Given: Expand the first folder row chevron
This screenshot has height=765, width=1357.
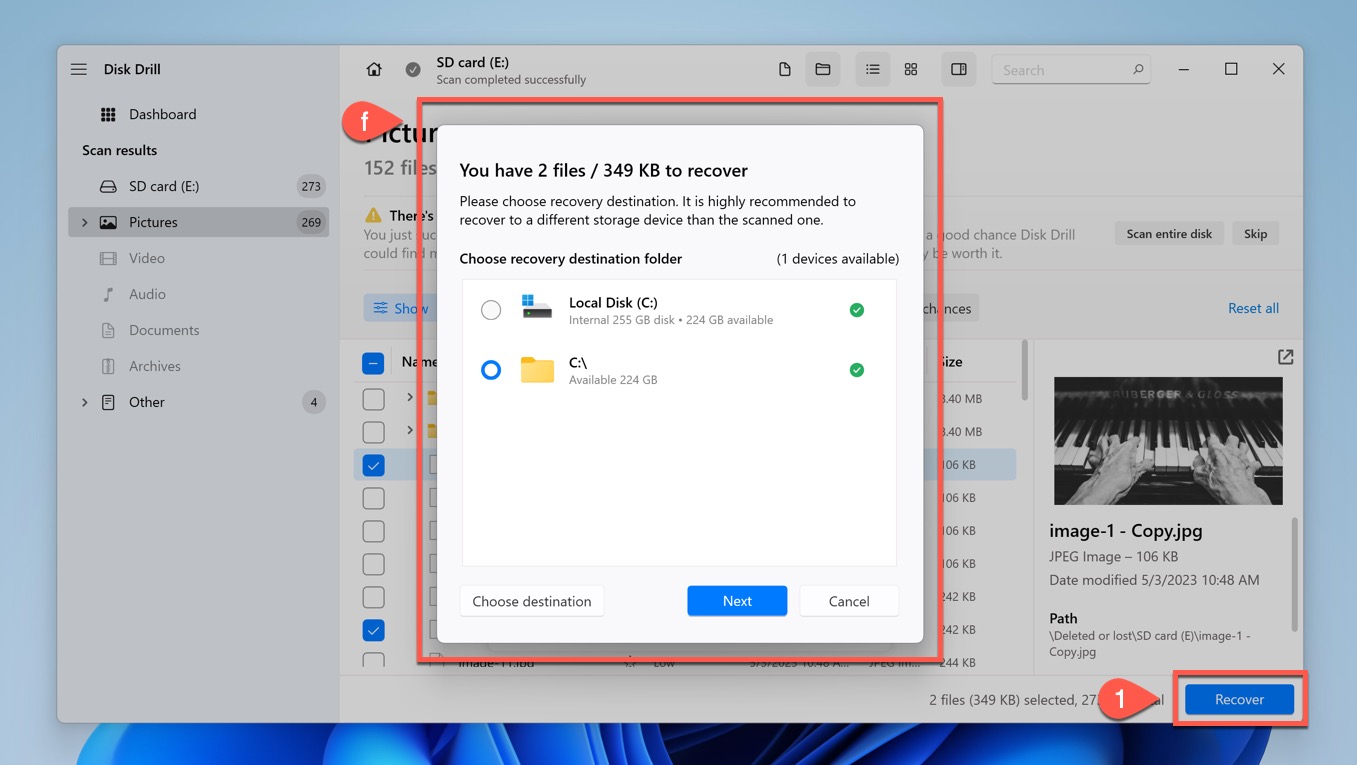Looking at the screenshot, I should coord(410,398).
